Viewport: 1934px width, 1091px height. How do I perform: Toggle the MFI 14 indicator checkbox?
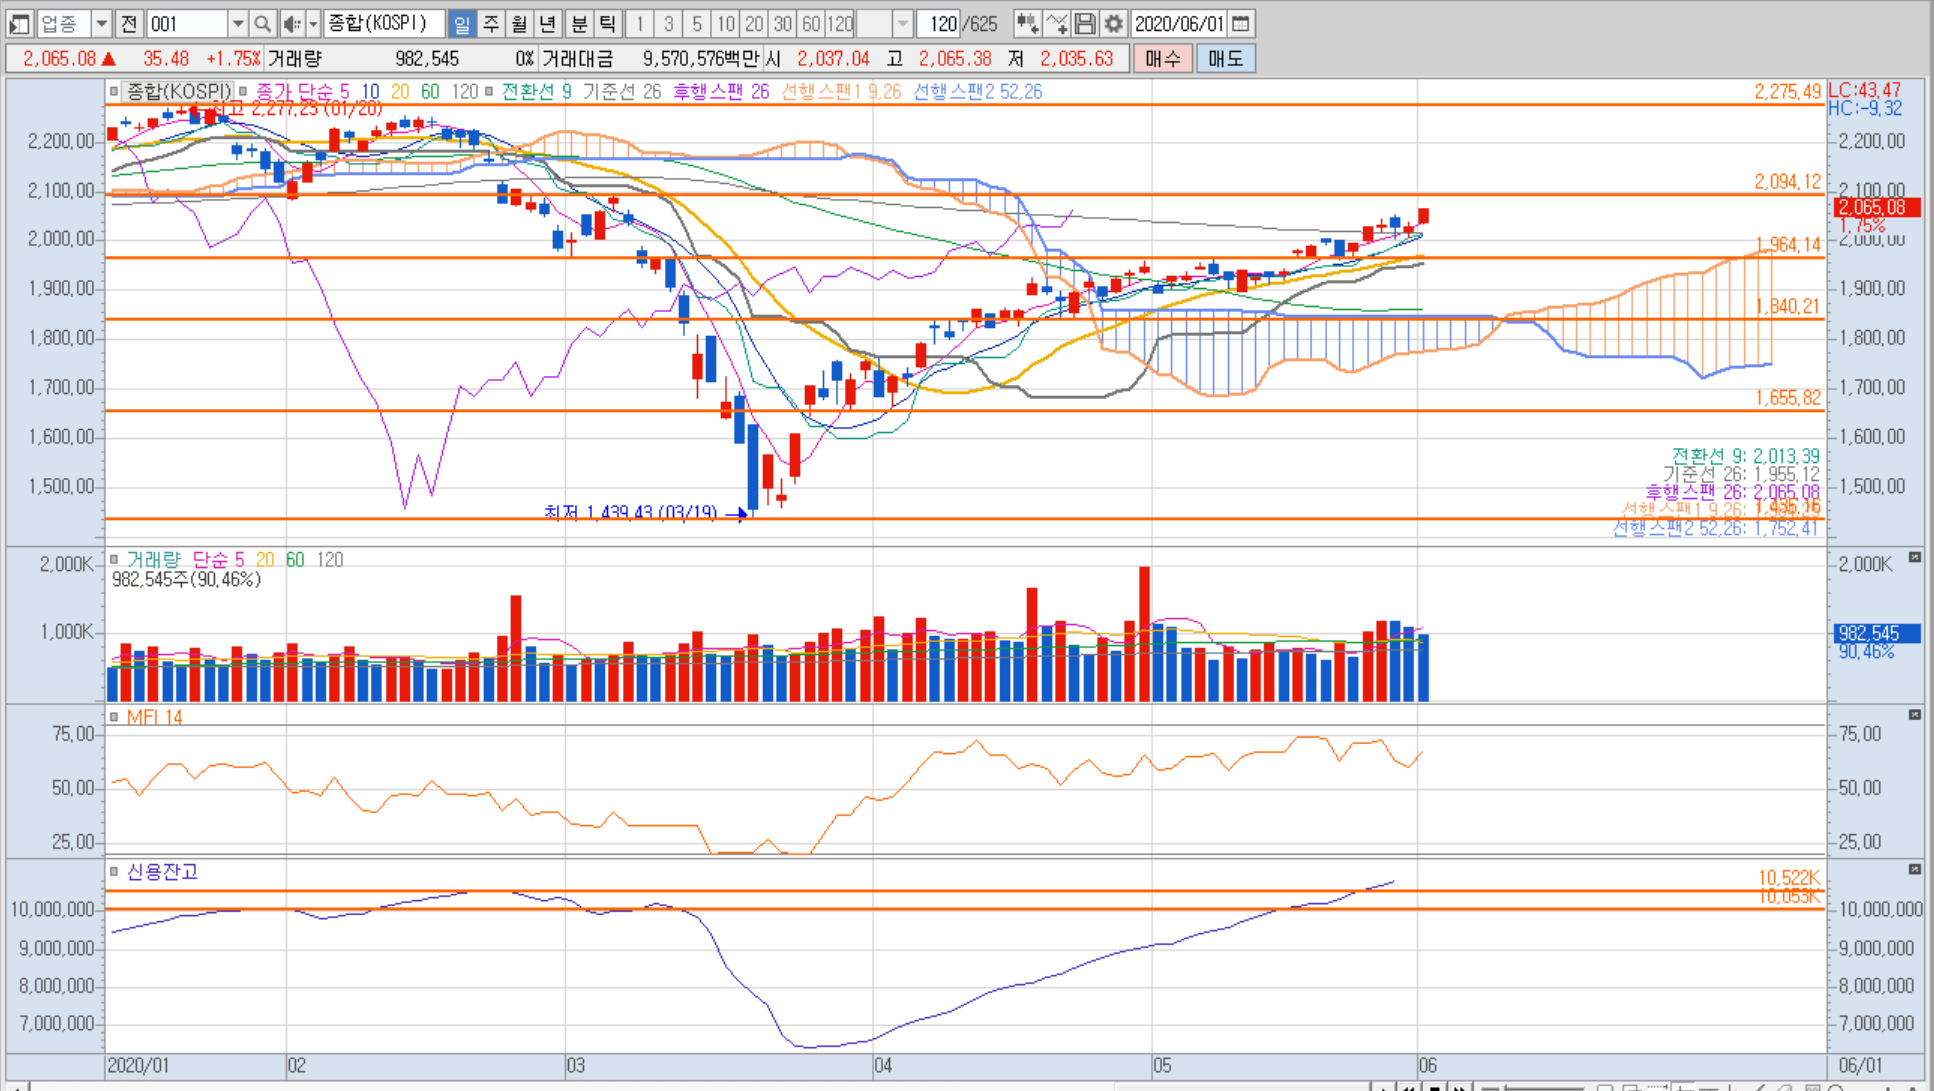coord(114,717)
